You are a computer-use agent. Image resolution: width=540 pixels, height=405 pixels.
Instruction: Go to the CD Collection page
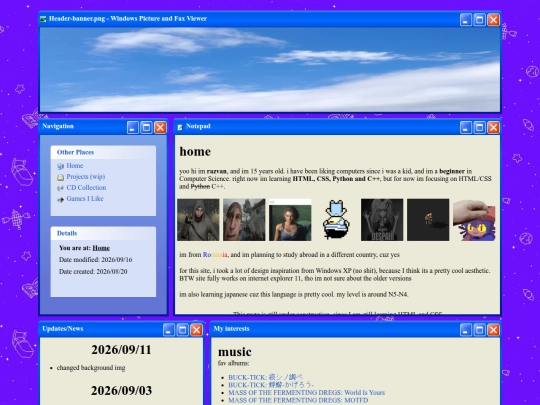tap(86, 188)
